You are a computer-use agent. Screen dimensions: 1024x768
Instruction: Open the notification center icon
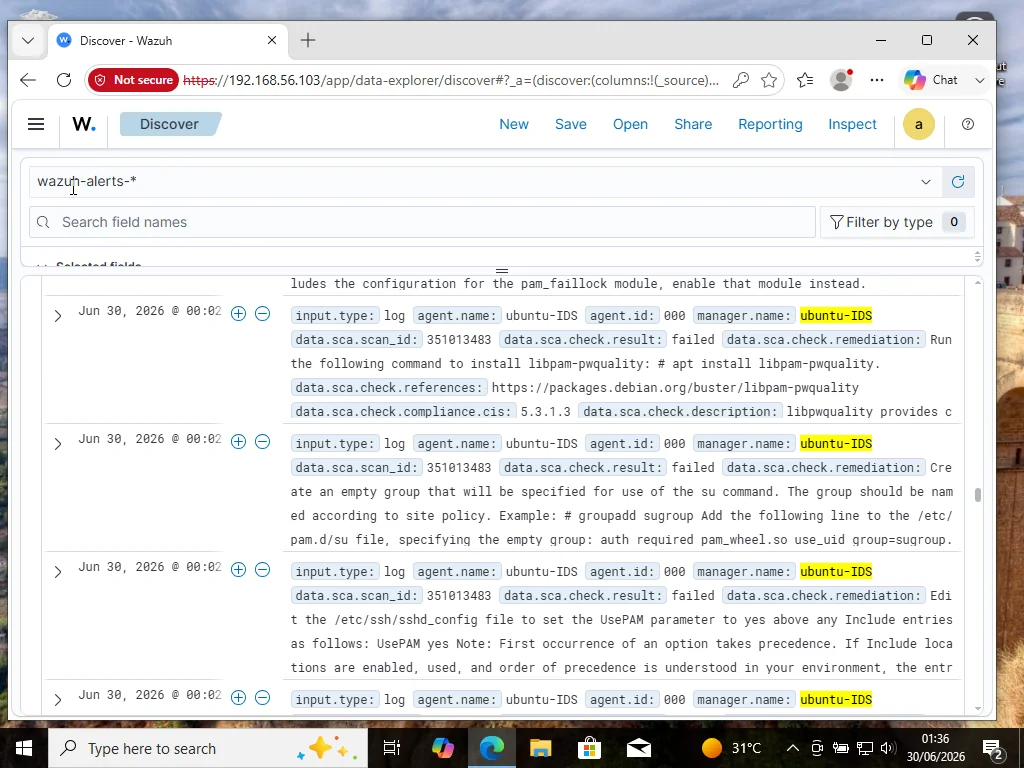point(993,748)
